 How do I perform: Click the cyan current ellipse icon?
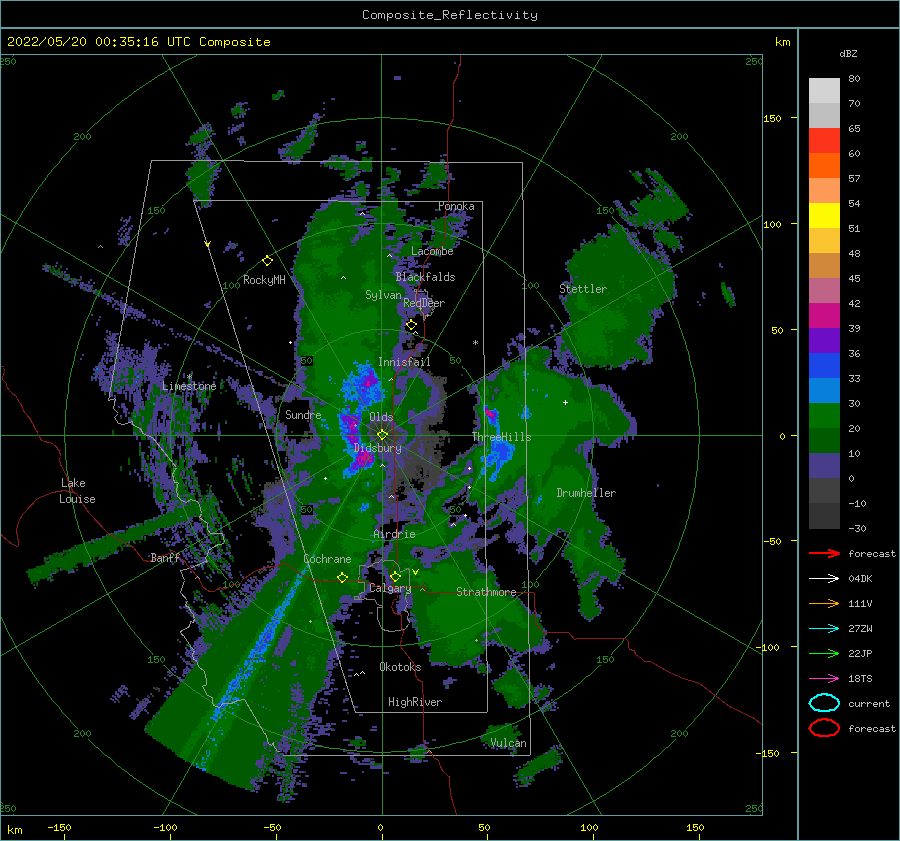click(824, 703)
